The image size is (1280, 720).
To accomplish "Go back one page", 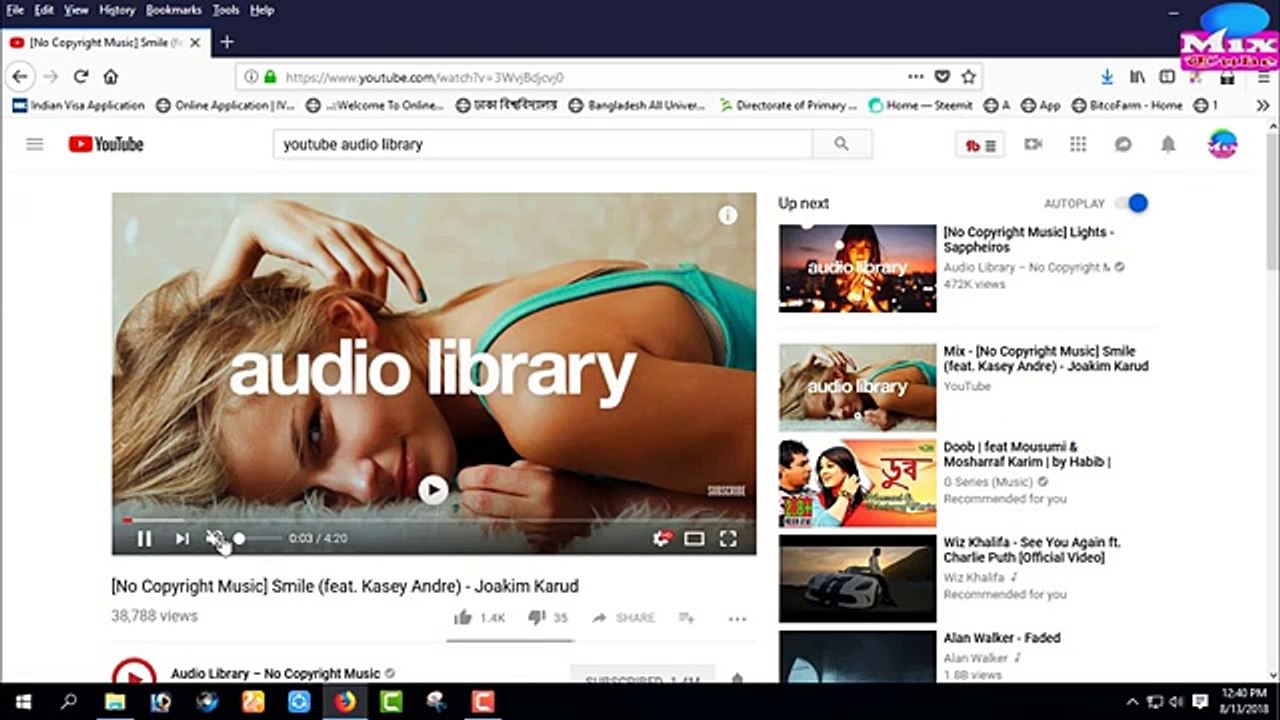I will [x=20, y=76].
